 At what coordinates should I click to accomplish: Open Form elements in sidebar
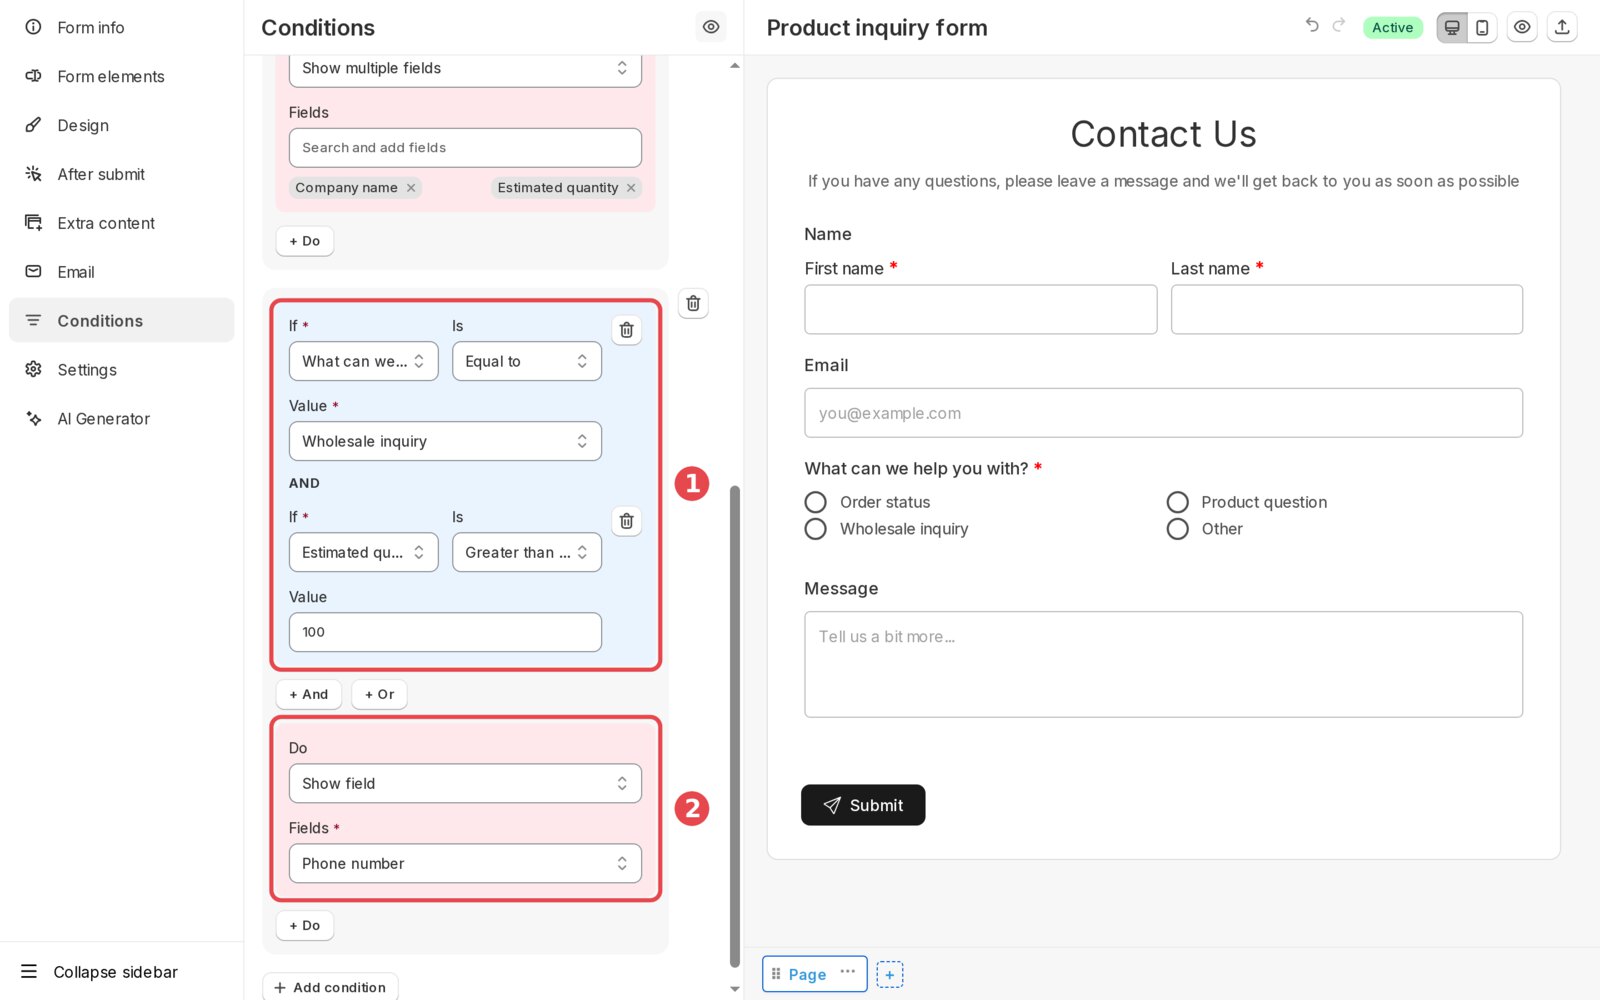(122, 77)
